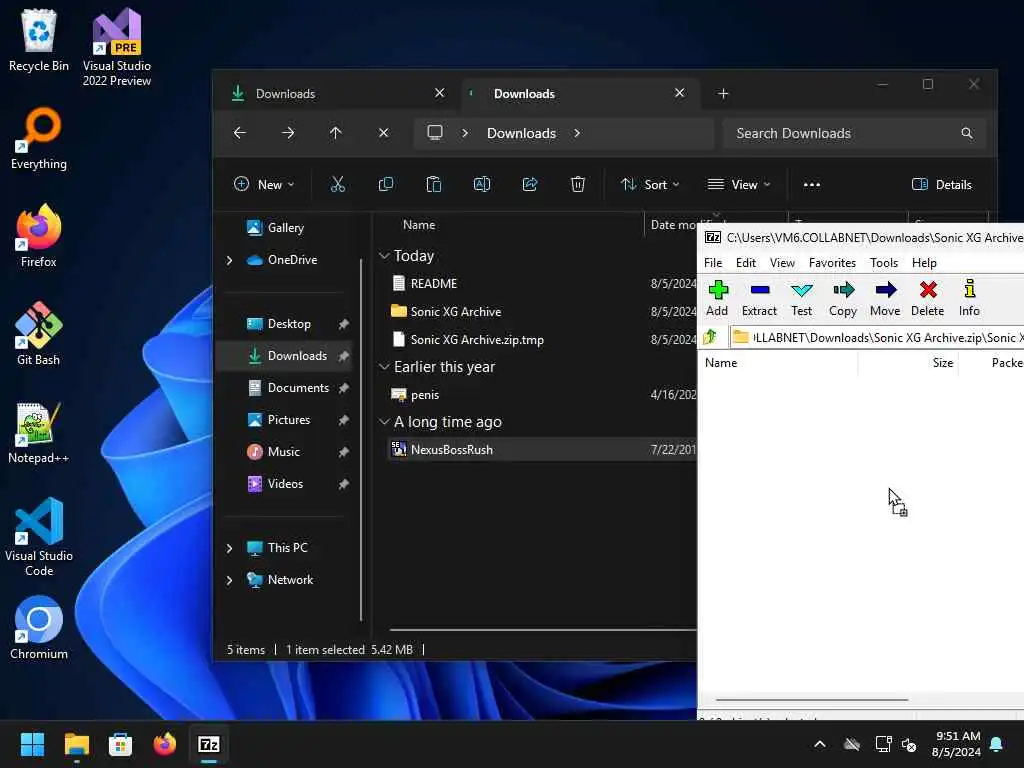Open the 7-Zip Help menu
The image size is (1024, 768).
(924, 263)
